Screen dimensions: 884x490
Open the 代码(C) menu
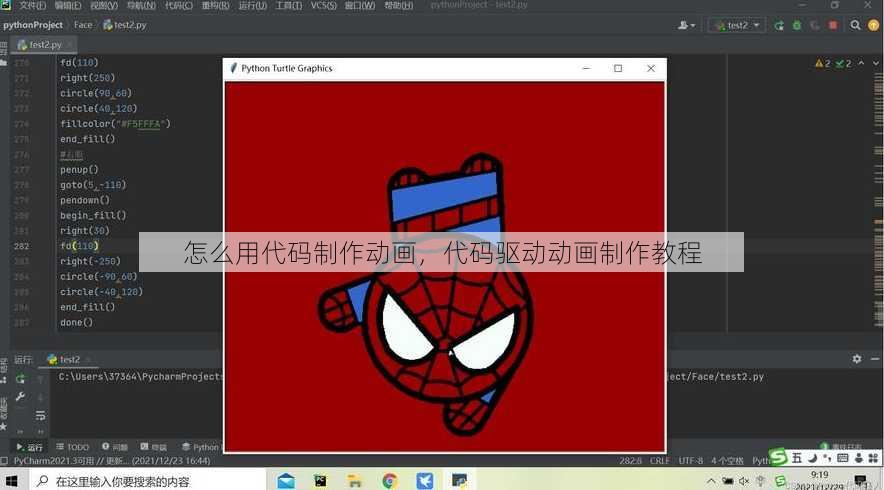[179, 6]
